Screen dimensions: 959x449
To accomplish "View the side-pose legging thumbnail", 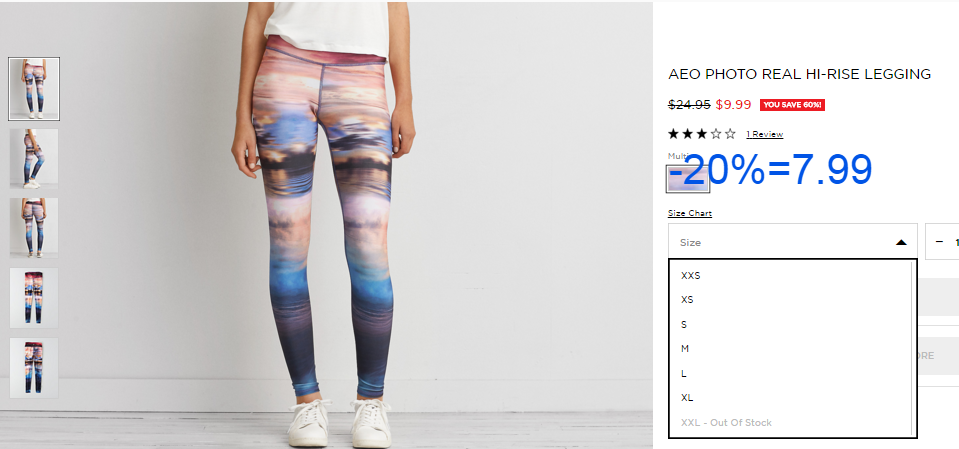I will (x=34, y=158).
